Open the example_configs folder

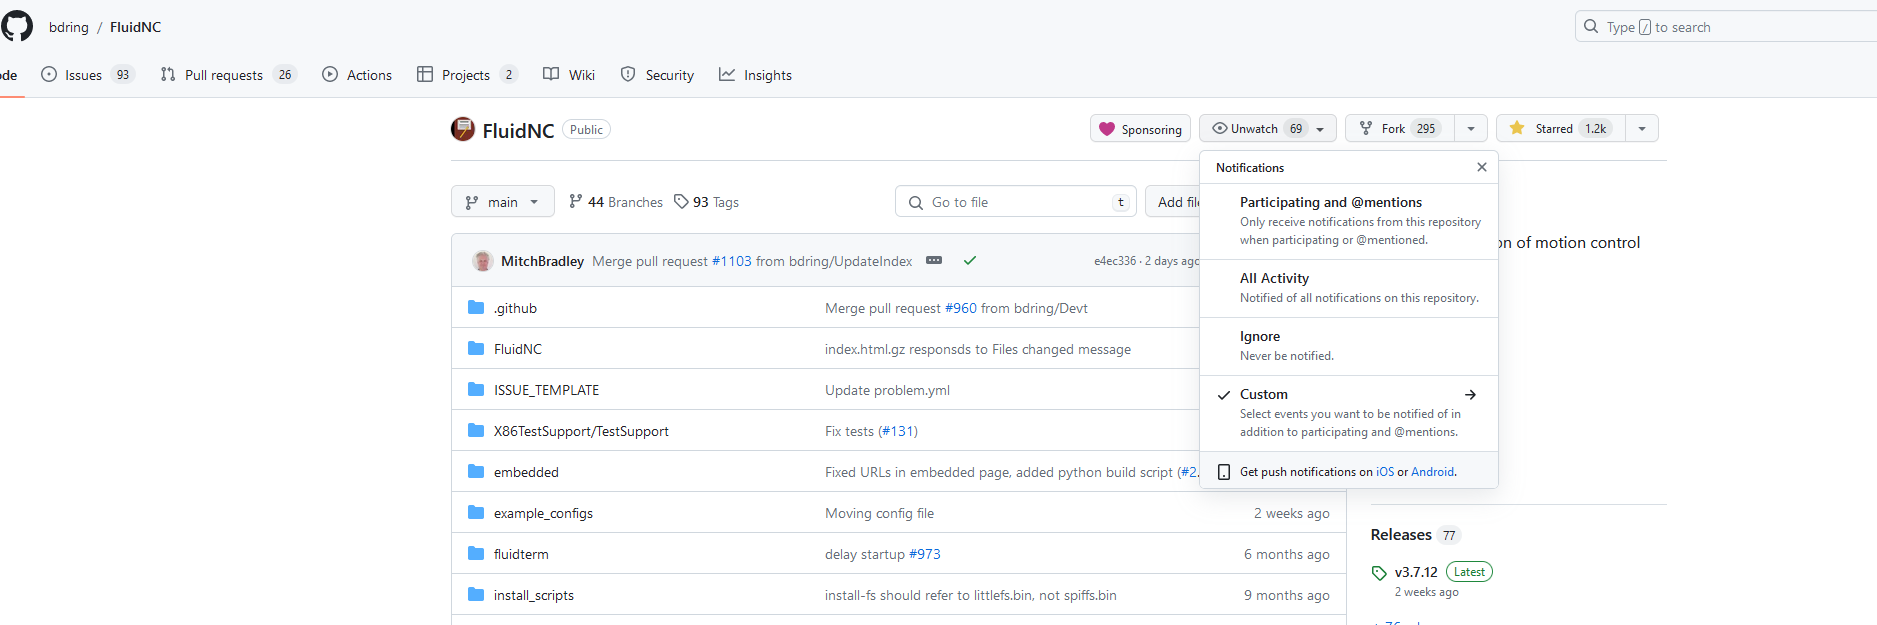543,513
